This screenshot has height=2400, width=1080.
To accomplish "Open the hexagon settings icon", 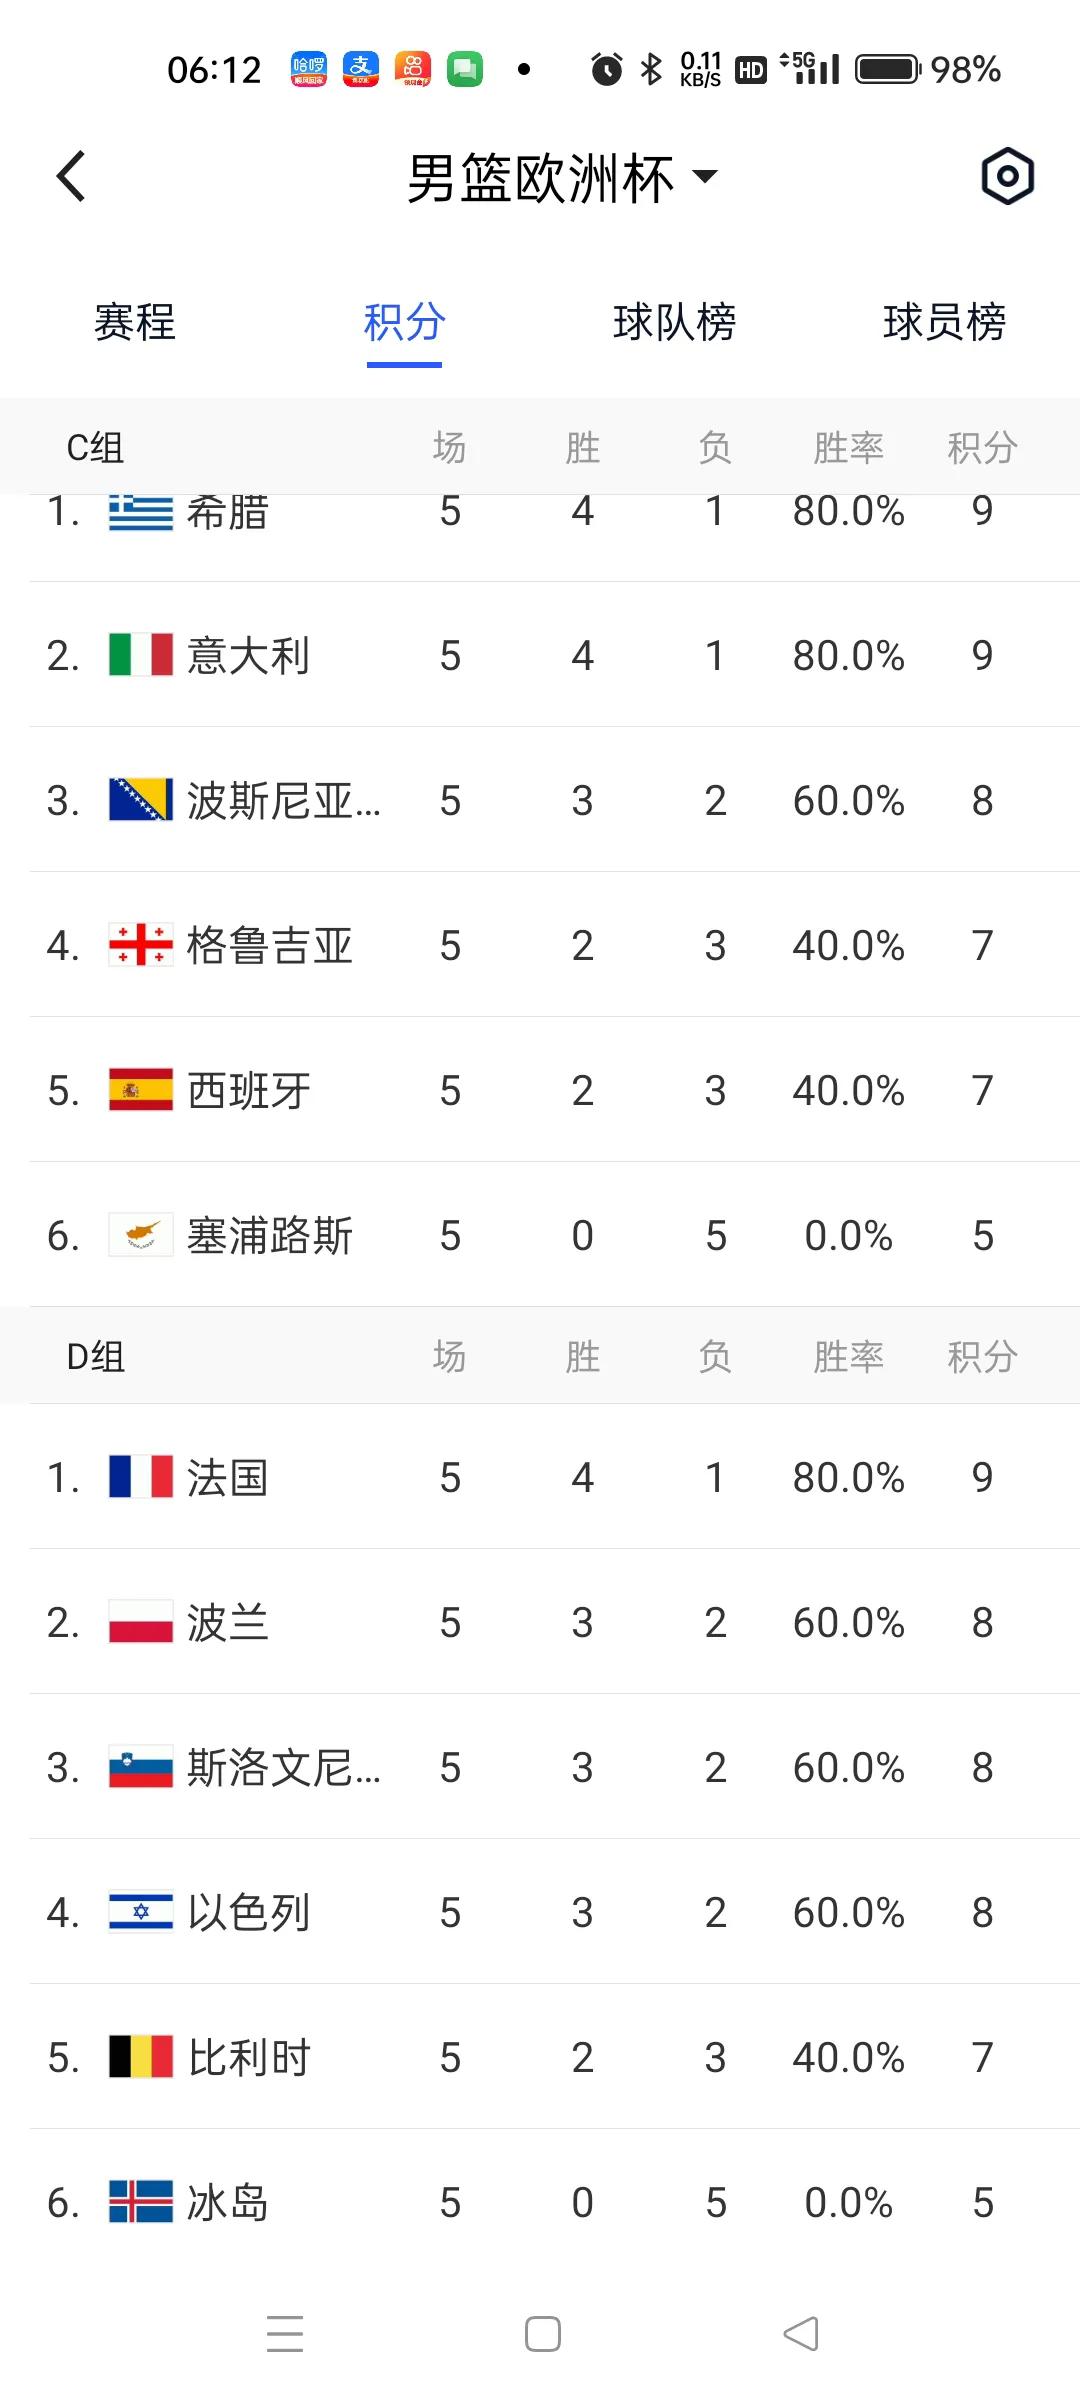I will click(x=1007, y=177).
